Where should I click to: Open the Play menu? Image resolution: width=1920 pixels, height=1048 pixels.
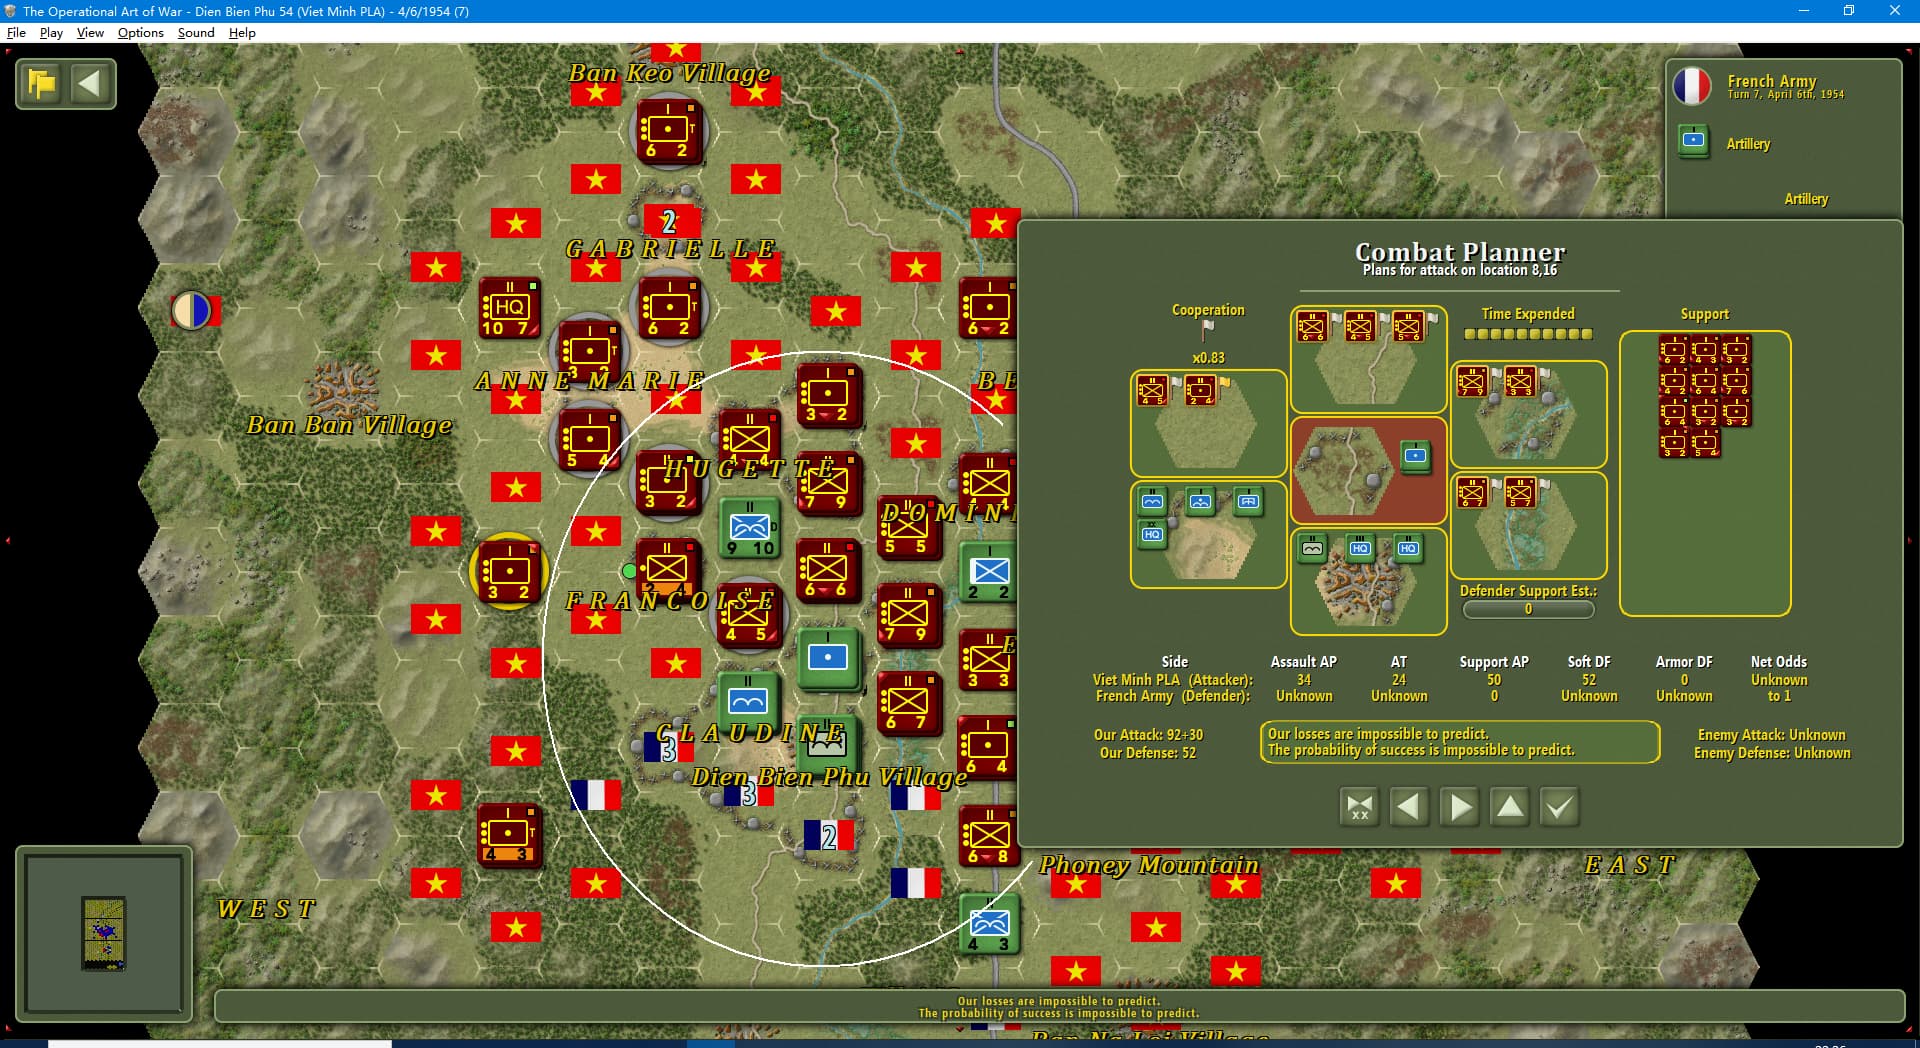pos(51,32)
